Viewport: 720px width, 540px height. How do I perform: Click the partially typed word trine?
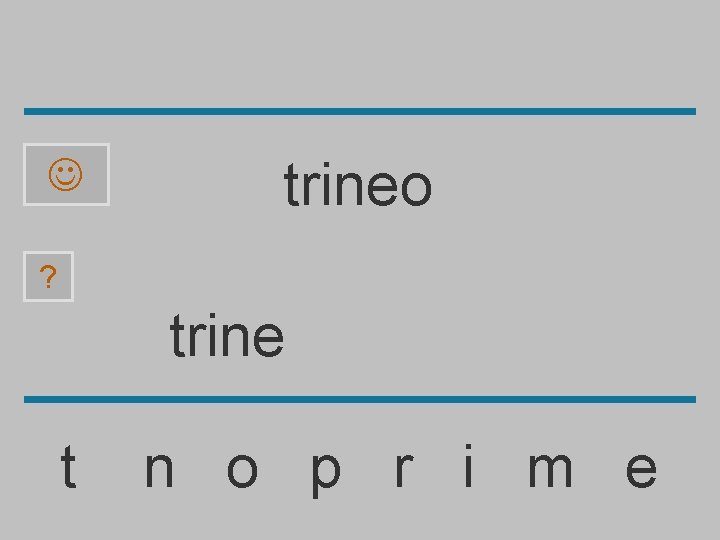pyautogui.click(x=227, y=335)
